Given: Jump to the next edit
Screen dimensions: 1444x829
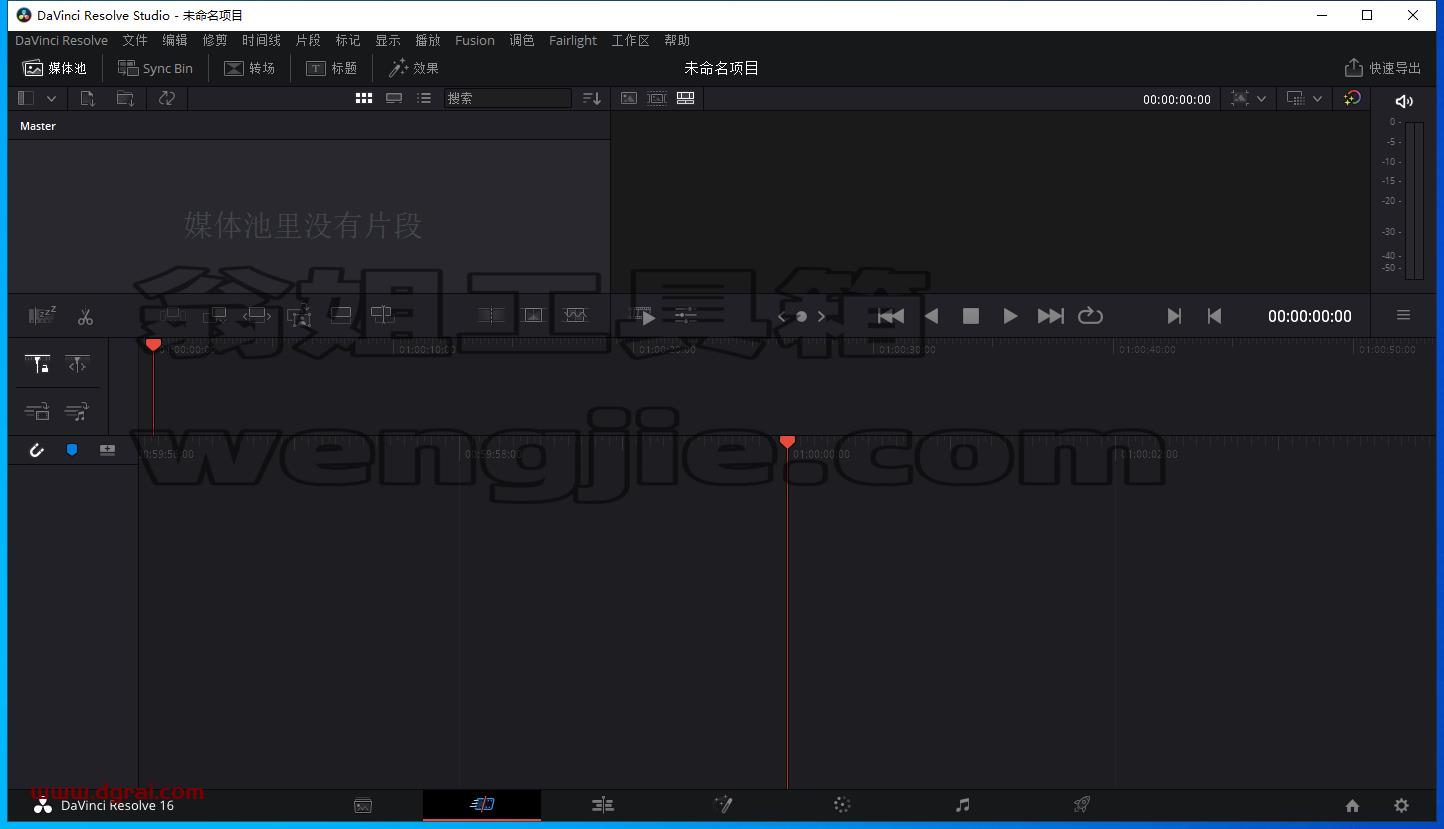Looking at the screenshot, I should 1174,316.
